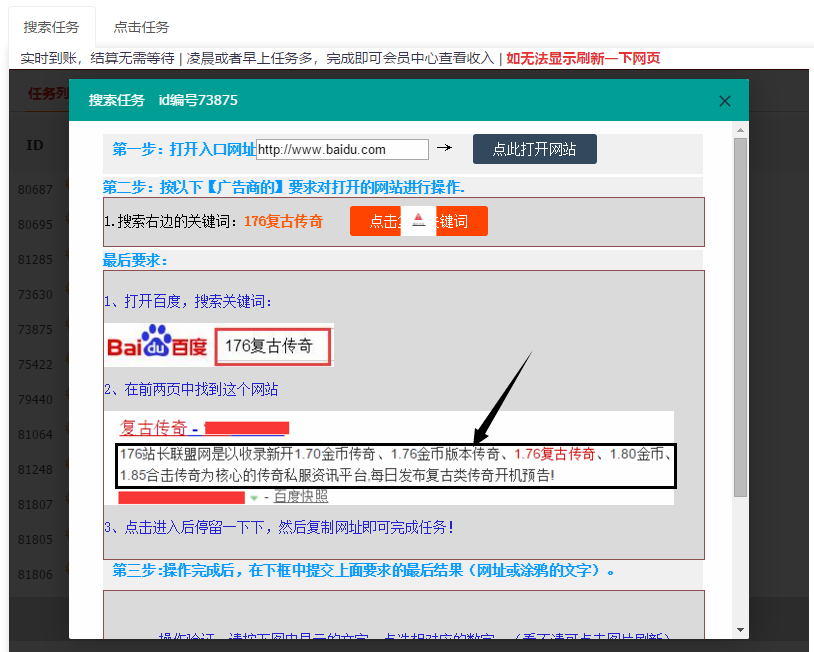The height and width of the screenshot is (652, 814).
Task: Click the 176站长联盟网 result description text
Action: click(396, 465)
